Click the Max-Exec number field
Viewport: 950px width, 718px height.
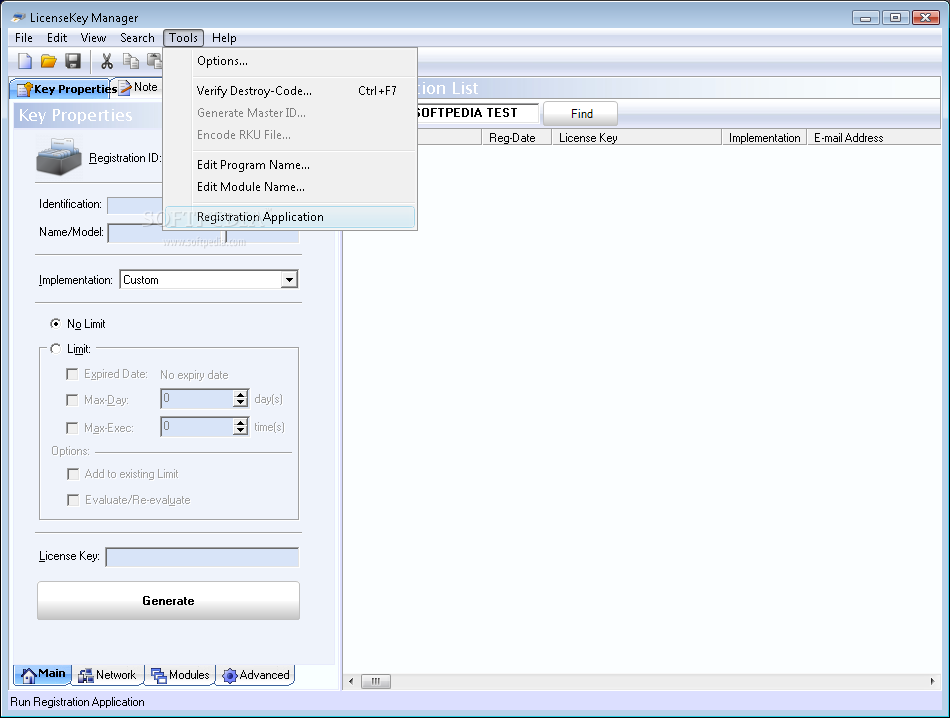(x=197, y=426)
